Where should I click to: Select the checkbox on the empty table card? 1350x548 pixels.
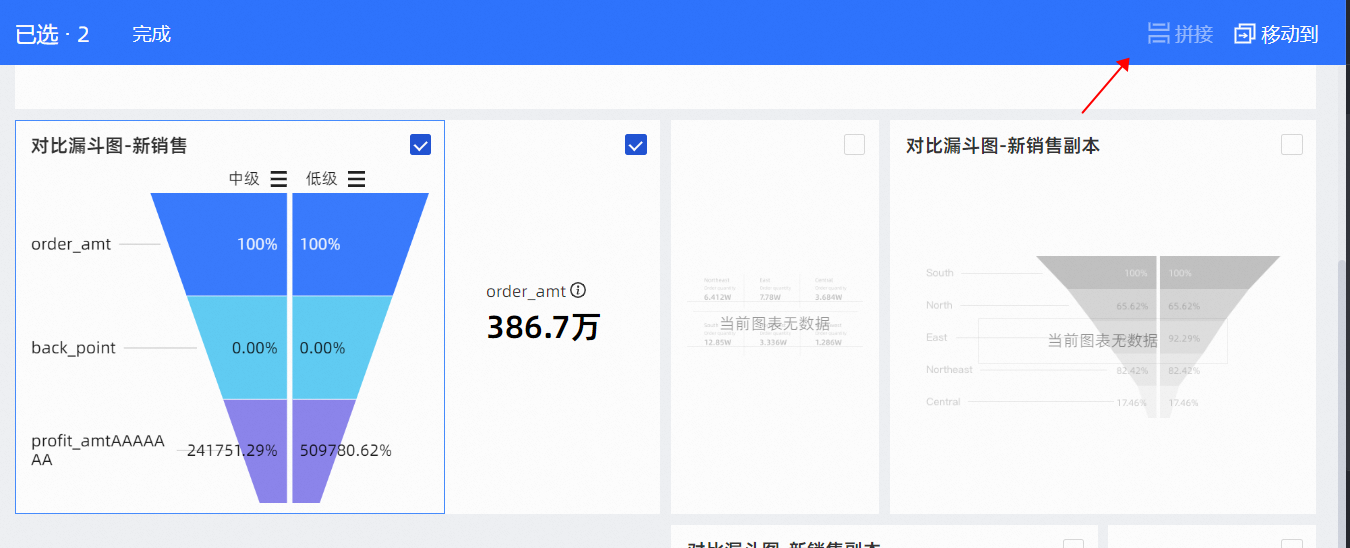point(854,145)
